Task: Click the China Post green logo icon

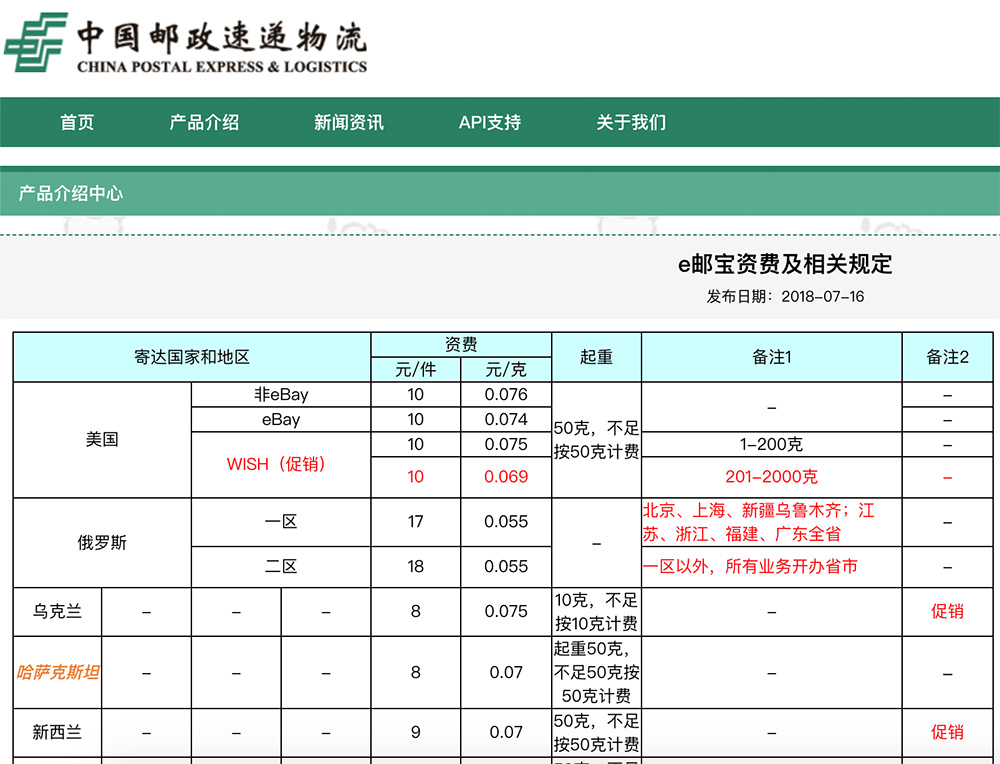Action: tap(36, 43)
